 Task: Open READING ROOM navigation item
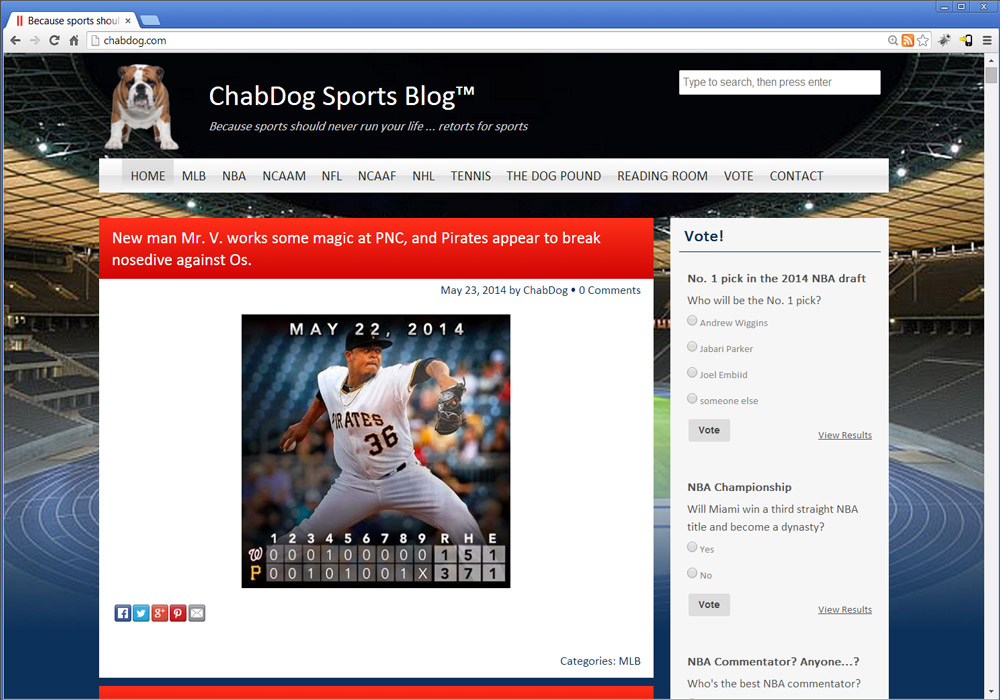[662, 176]
